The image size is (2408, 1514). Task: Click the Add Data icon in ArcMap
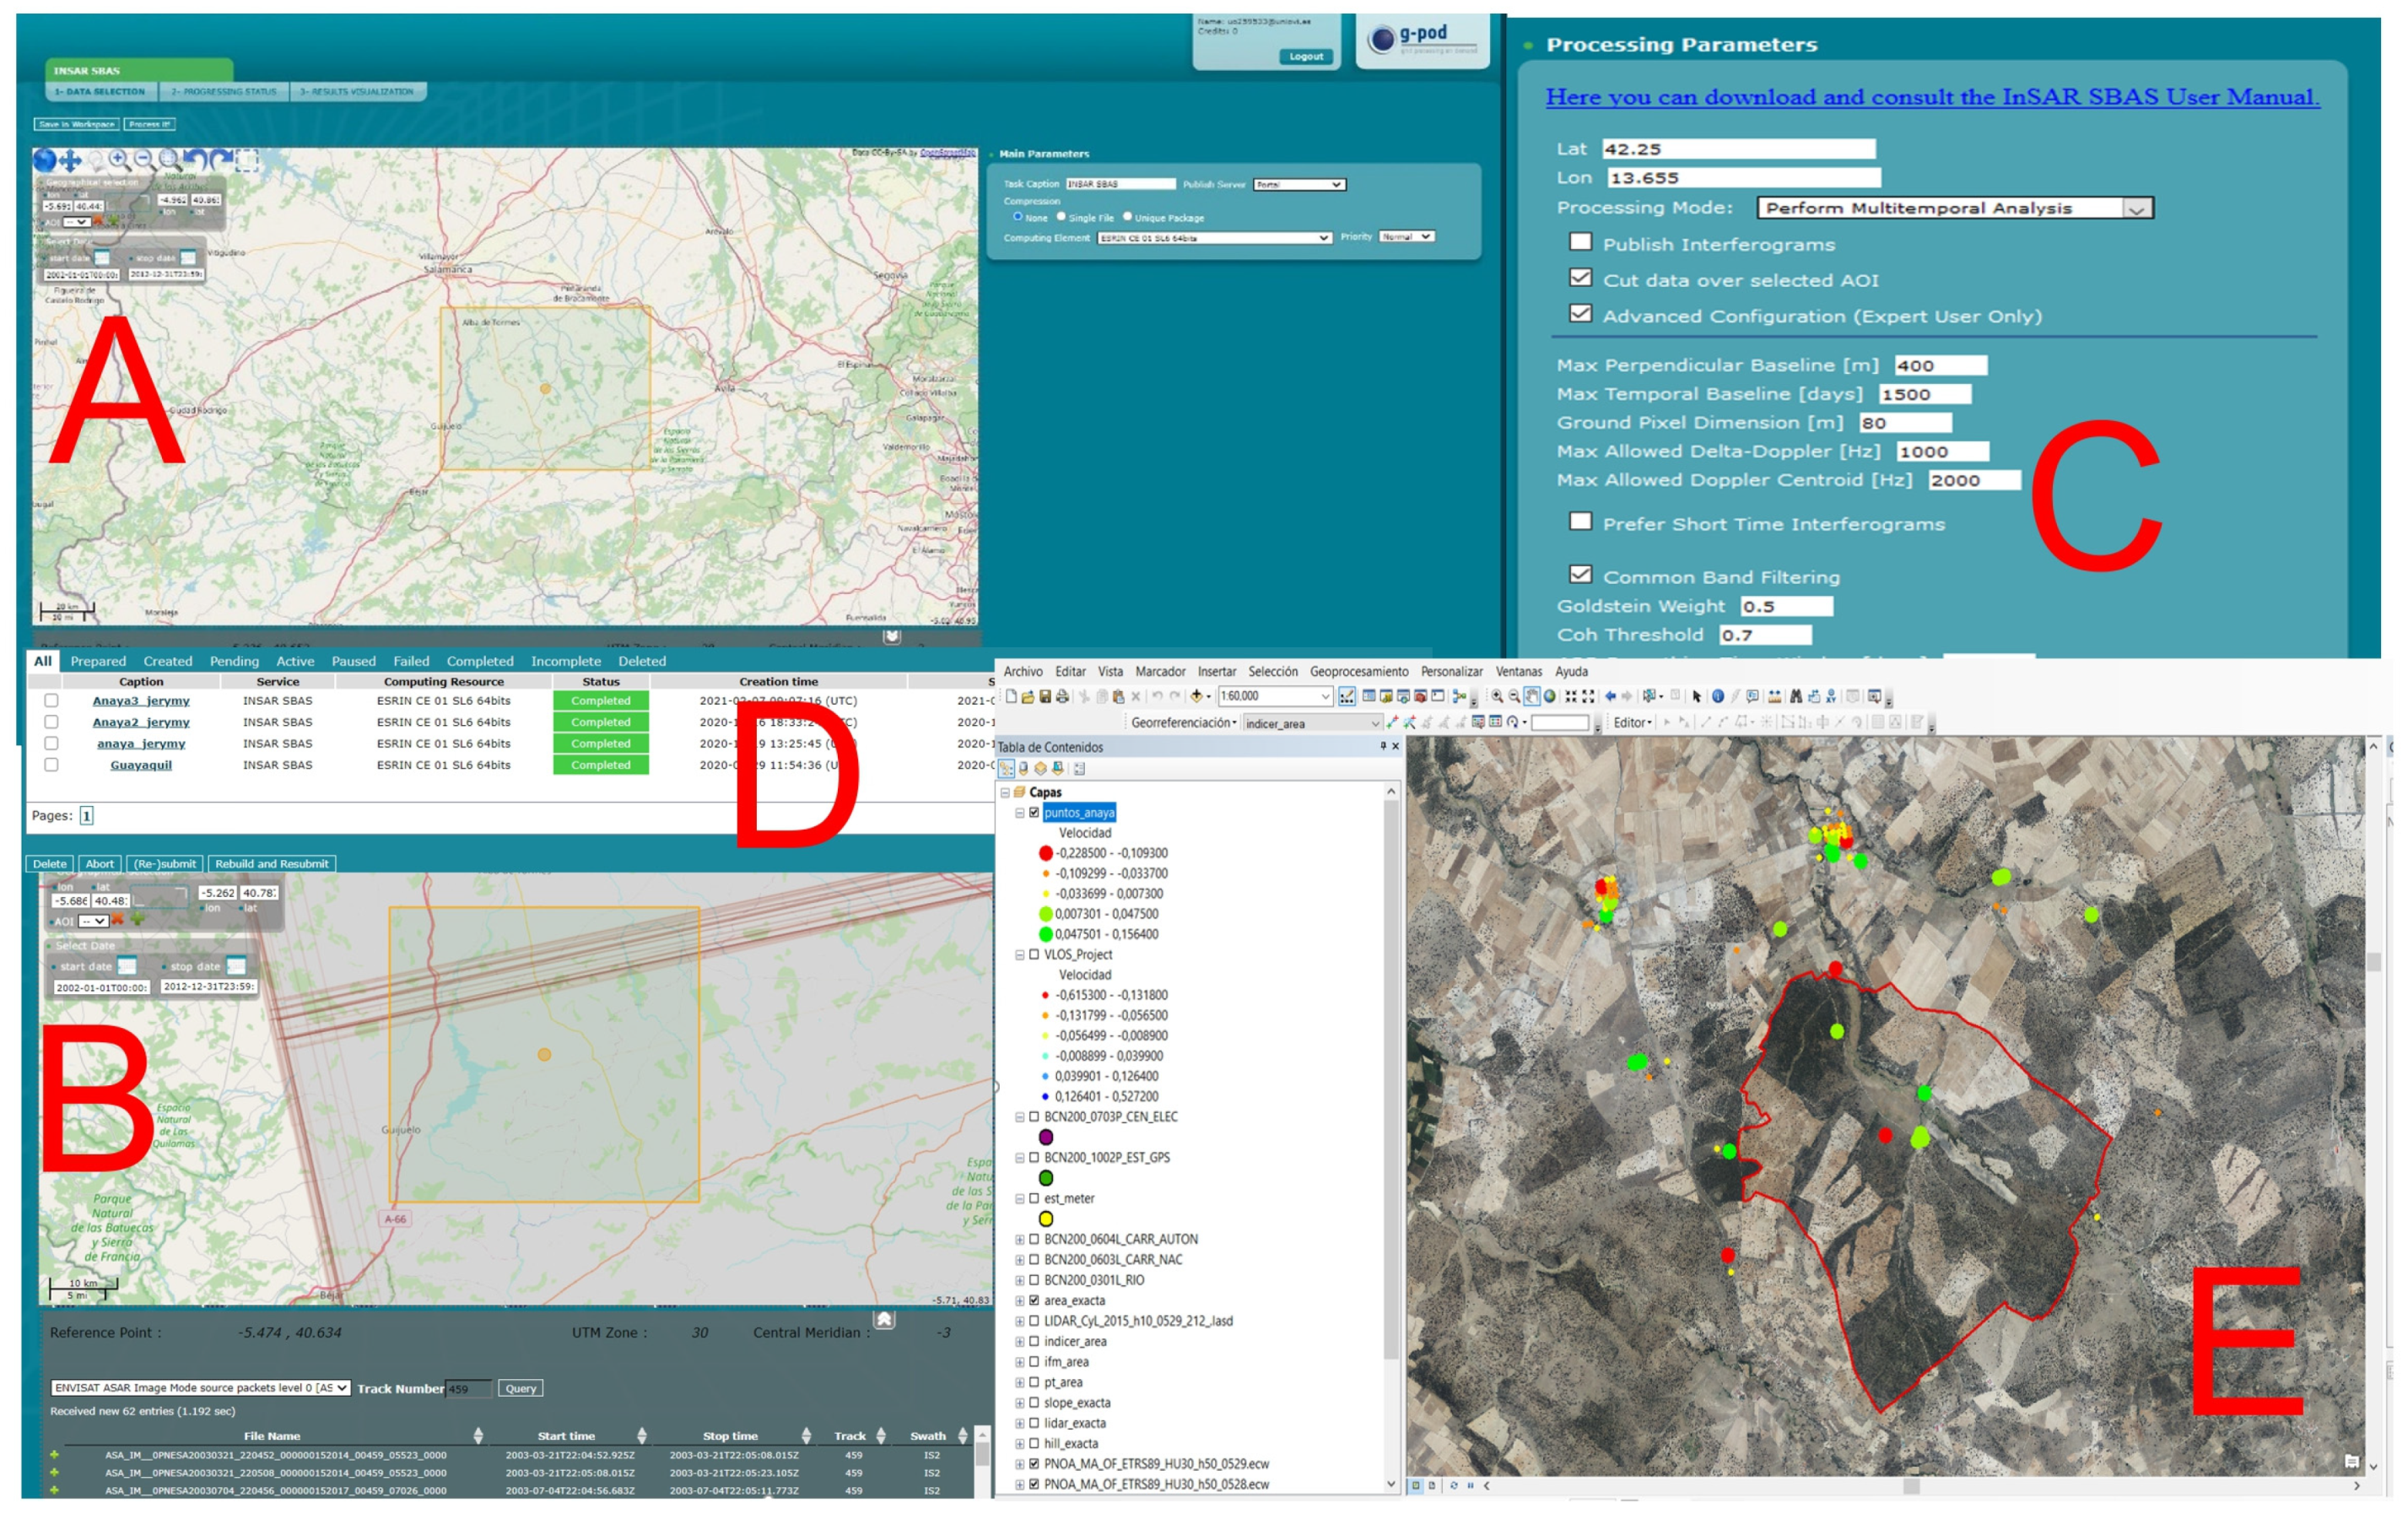pos(1196,697)
